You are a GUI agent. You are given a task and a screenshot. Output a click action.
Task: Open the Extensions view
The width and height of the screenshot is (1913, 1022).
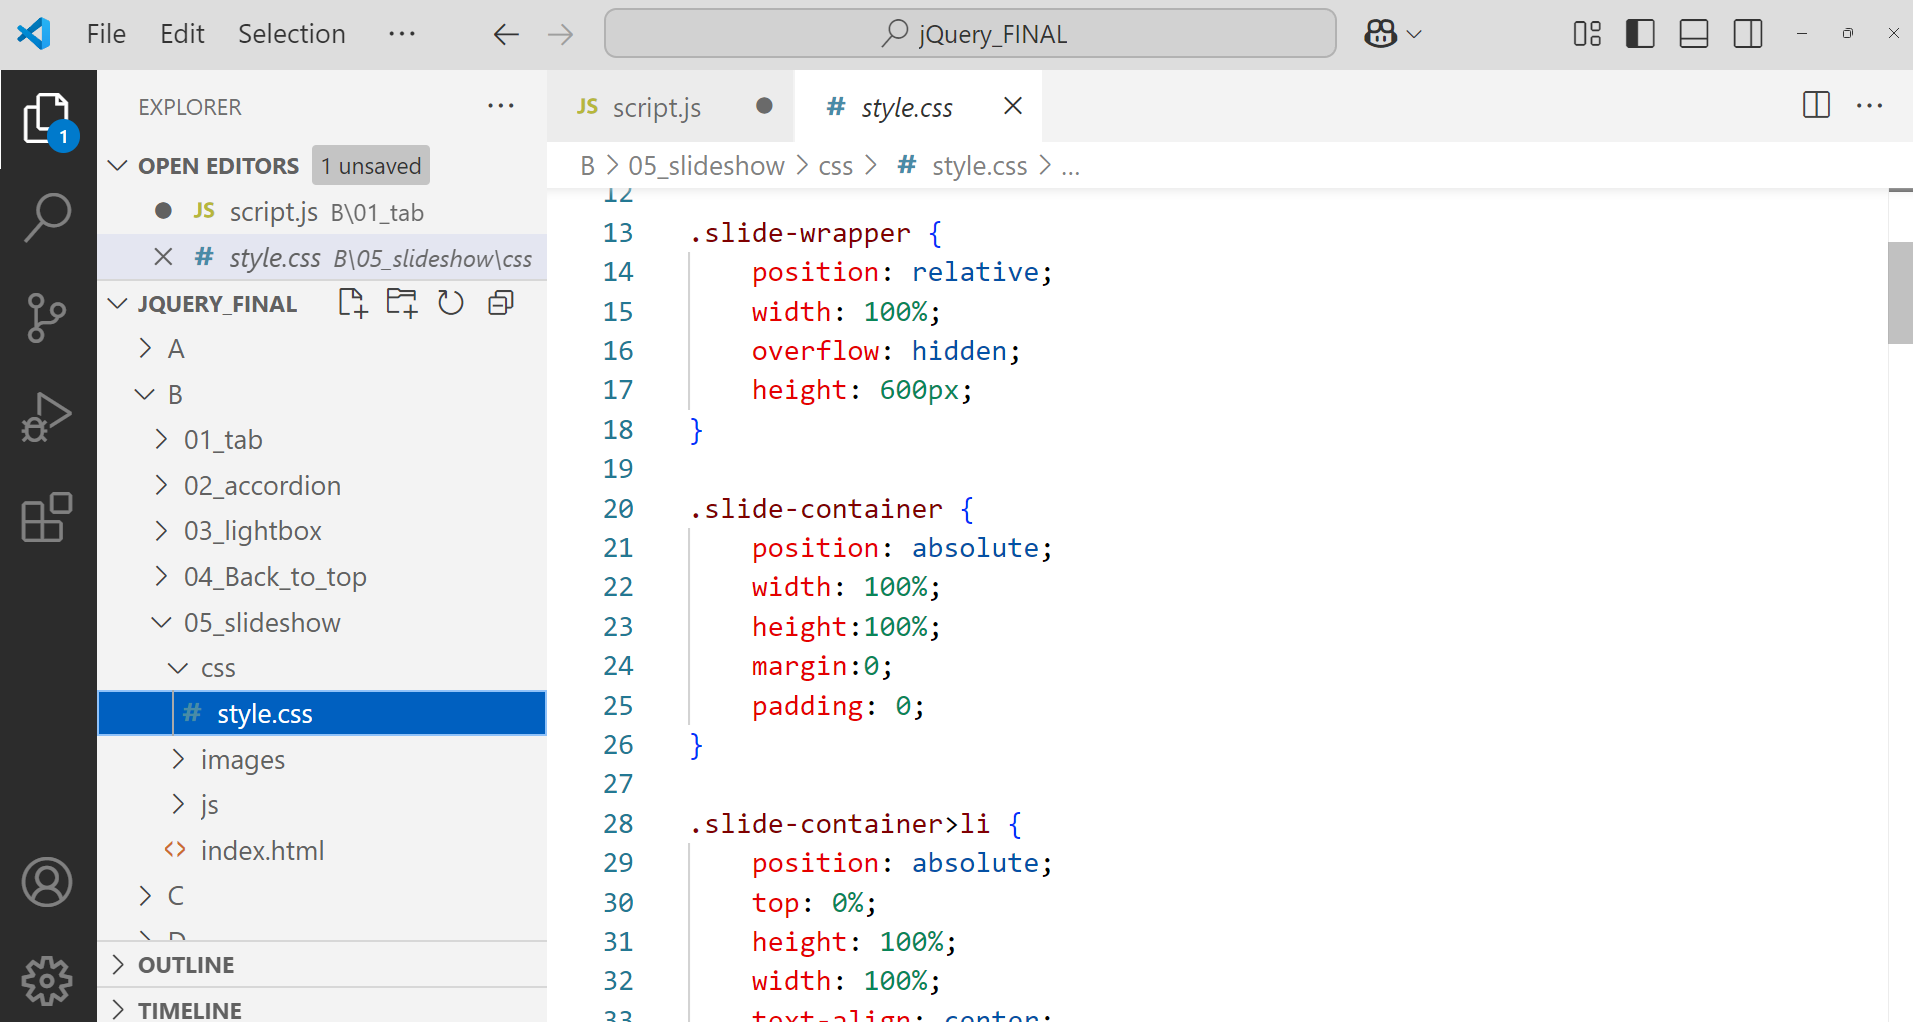click(47, 517)
